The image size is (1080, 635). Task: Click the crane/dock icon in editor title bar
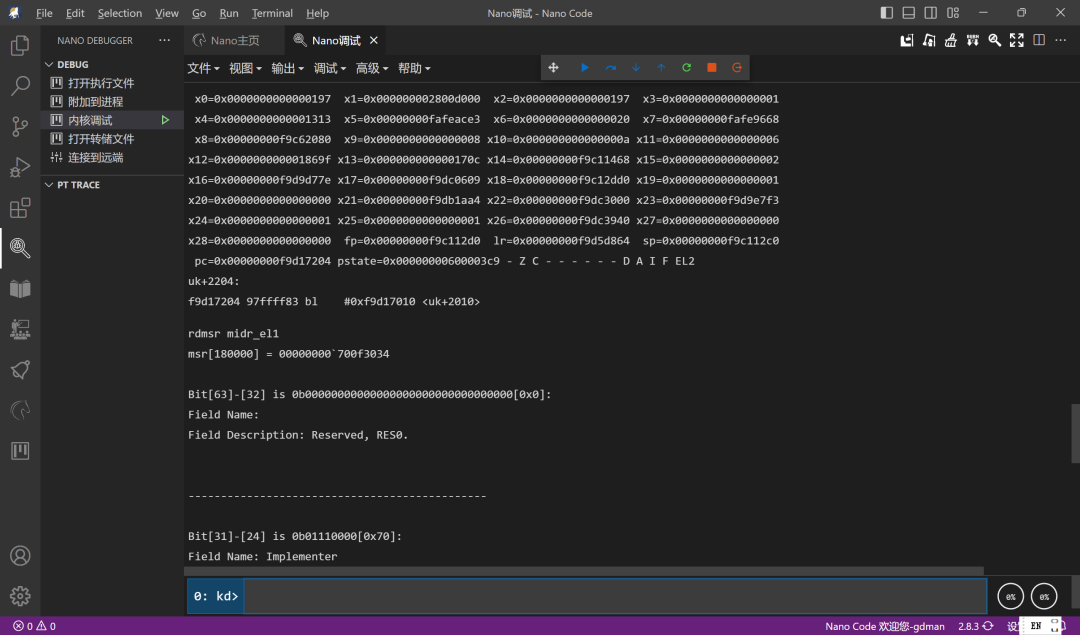click(907, 41)
